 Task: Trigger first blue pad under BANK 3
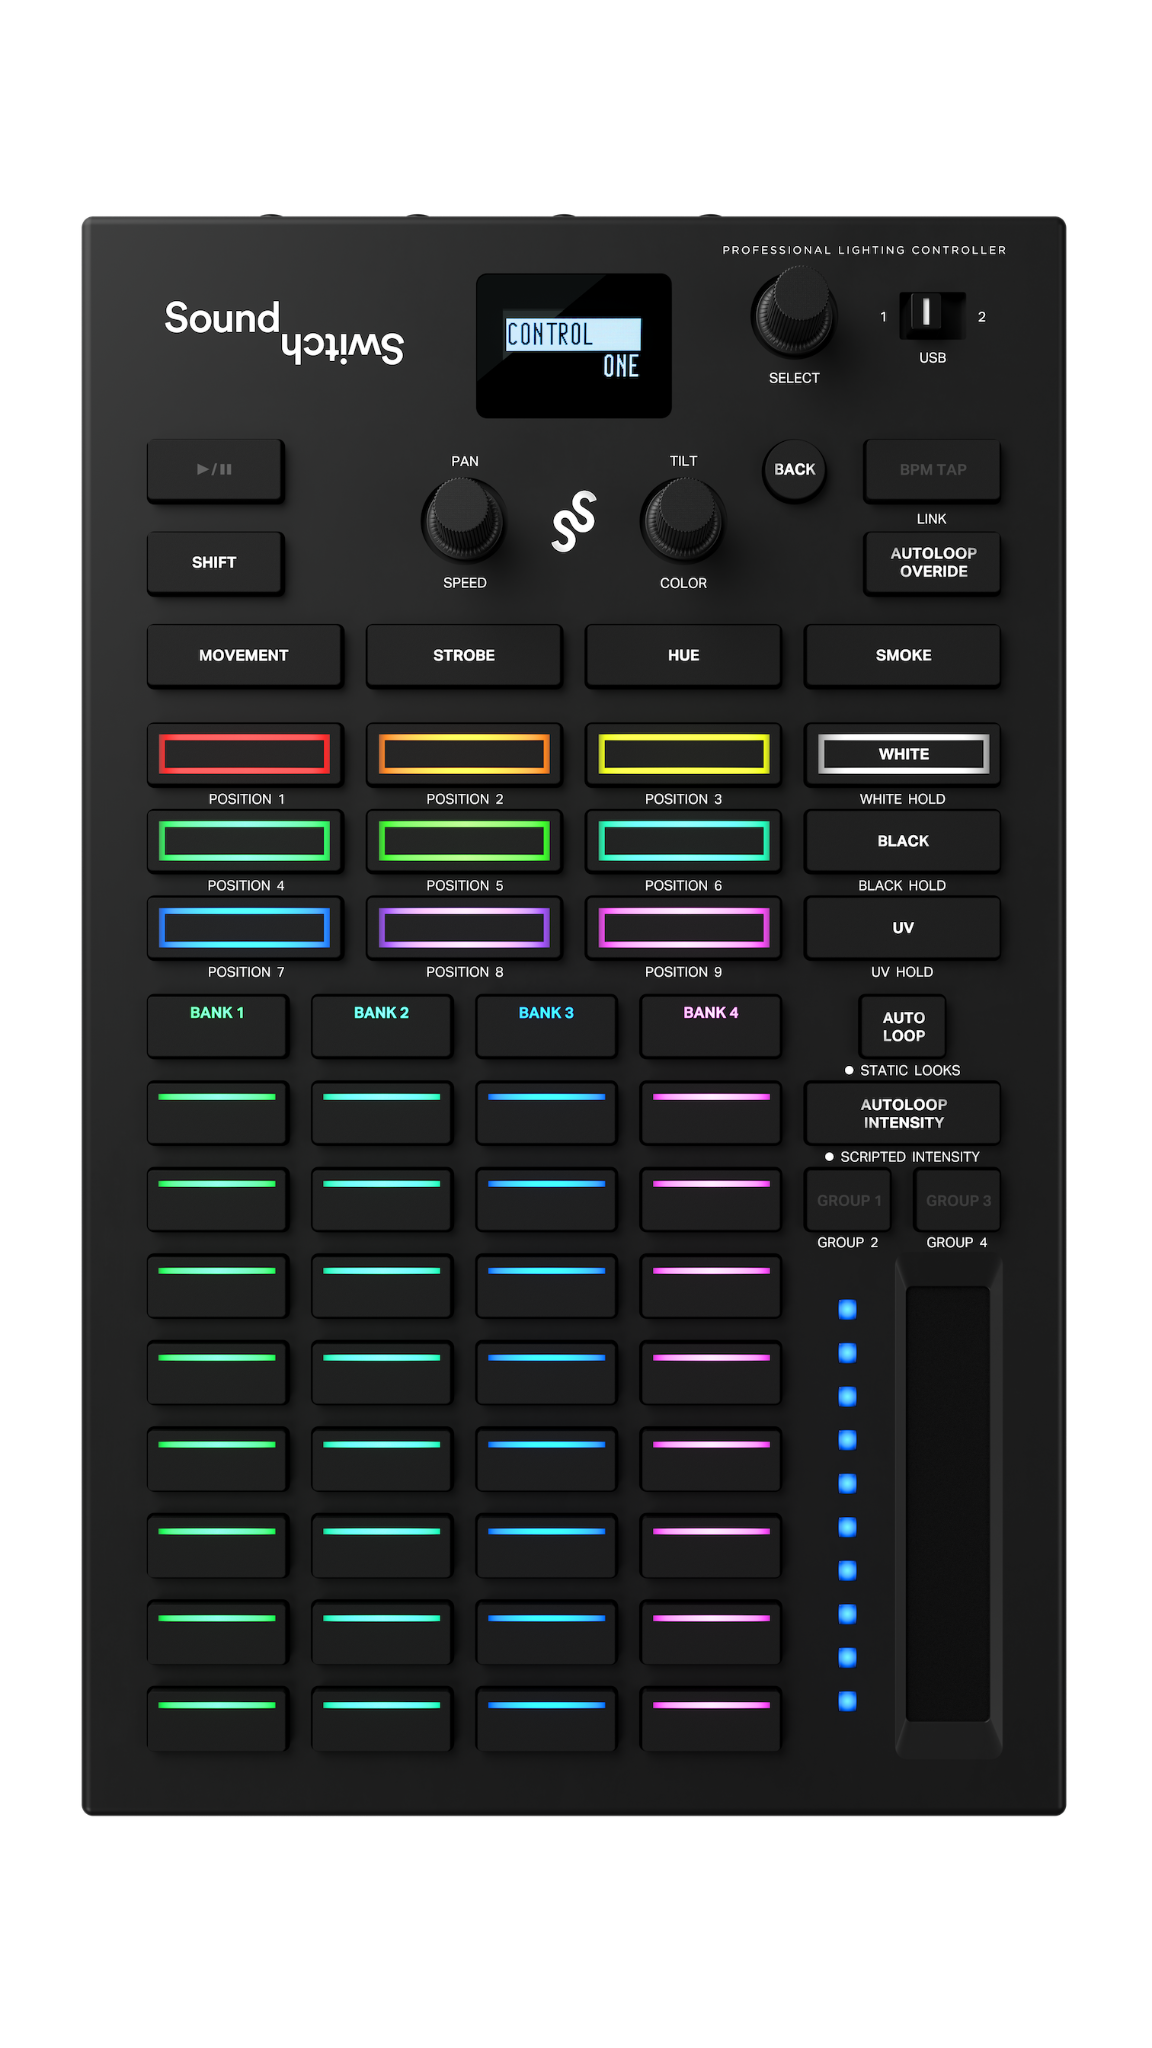click(x=546, y=1113)
